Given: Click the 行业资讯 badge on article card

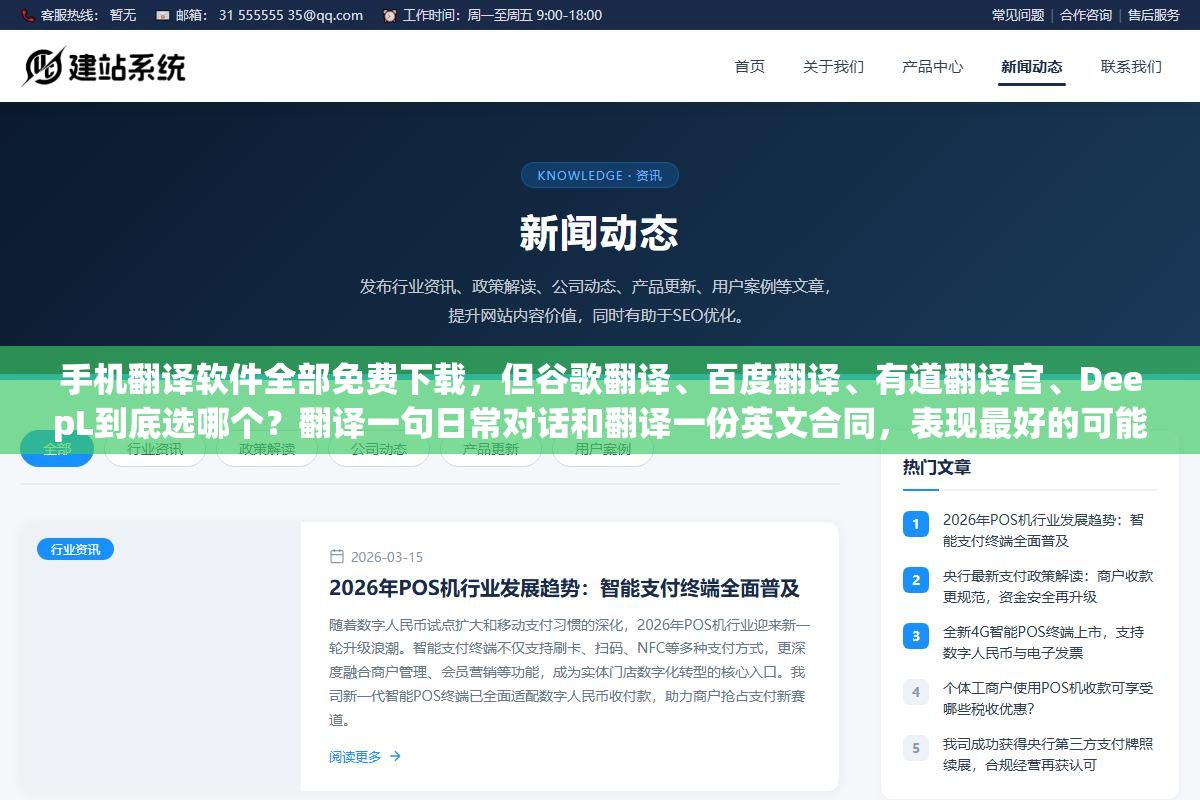Looking at the screenshot, I should click(75, 549).
